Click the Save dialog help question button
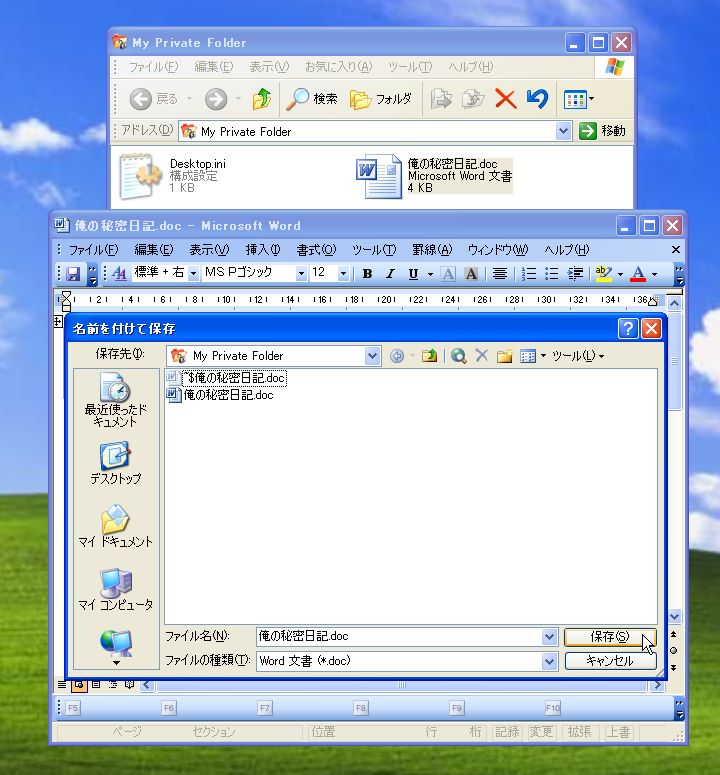Screen dimensions: 720x775 [x=628, y=329]
